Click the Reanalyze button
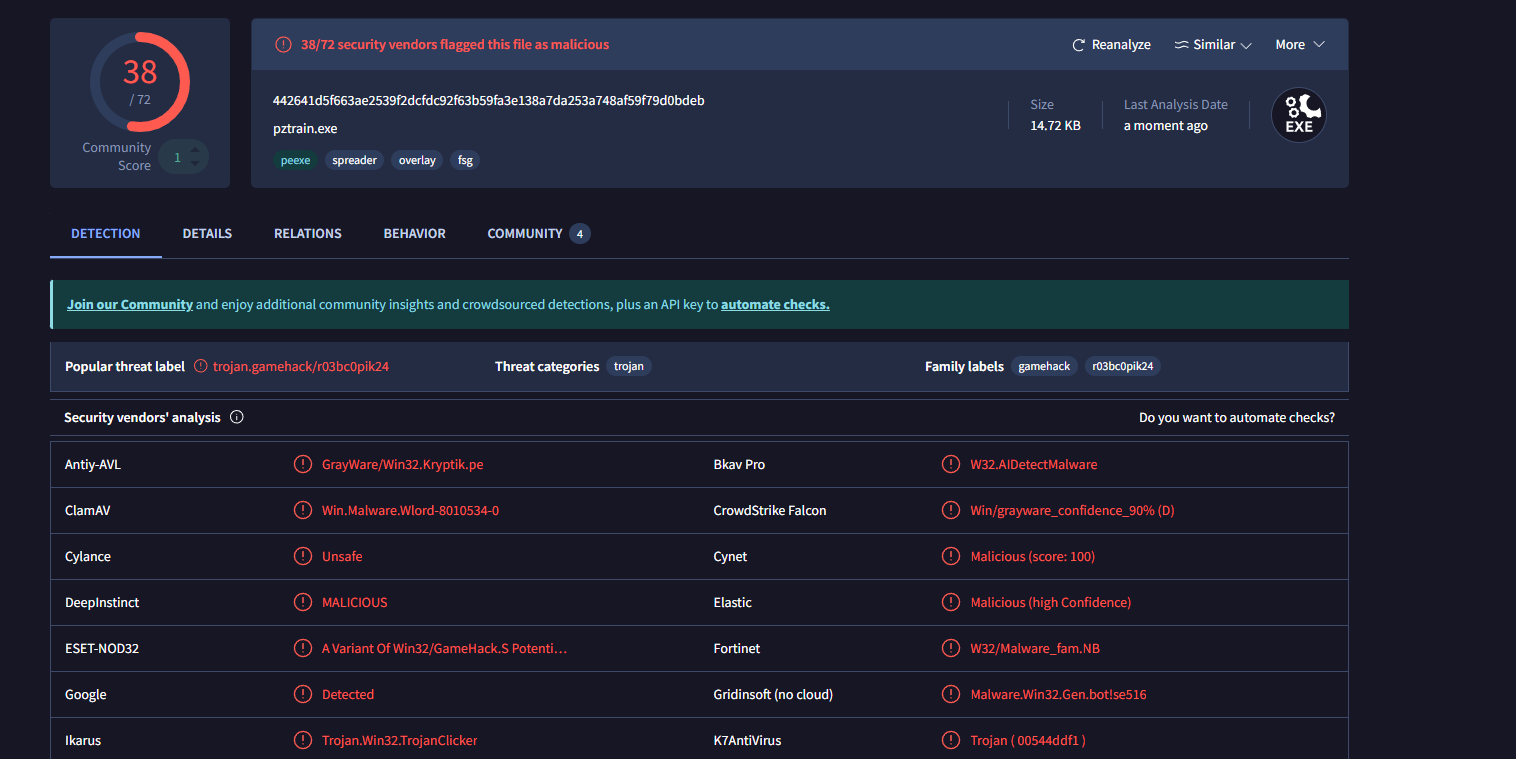 1111,45
